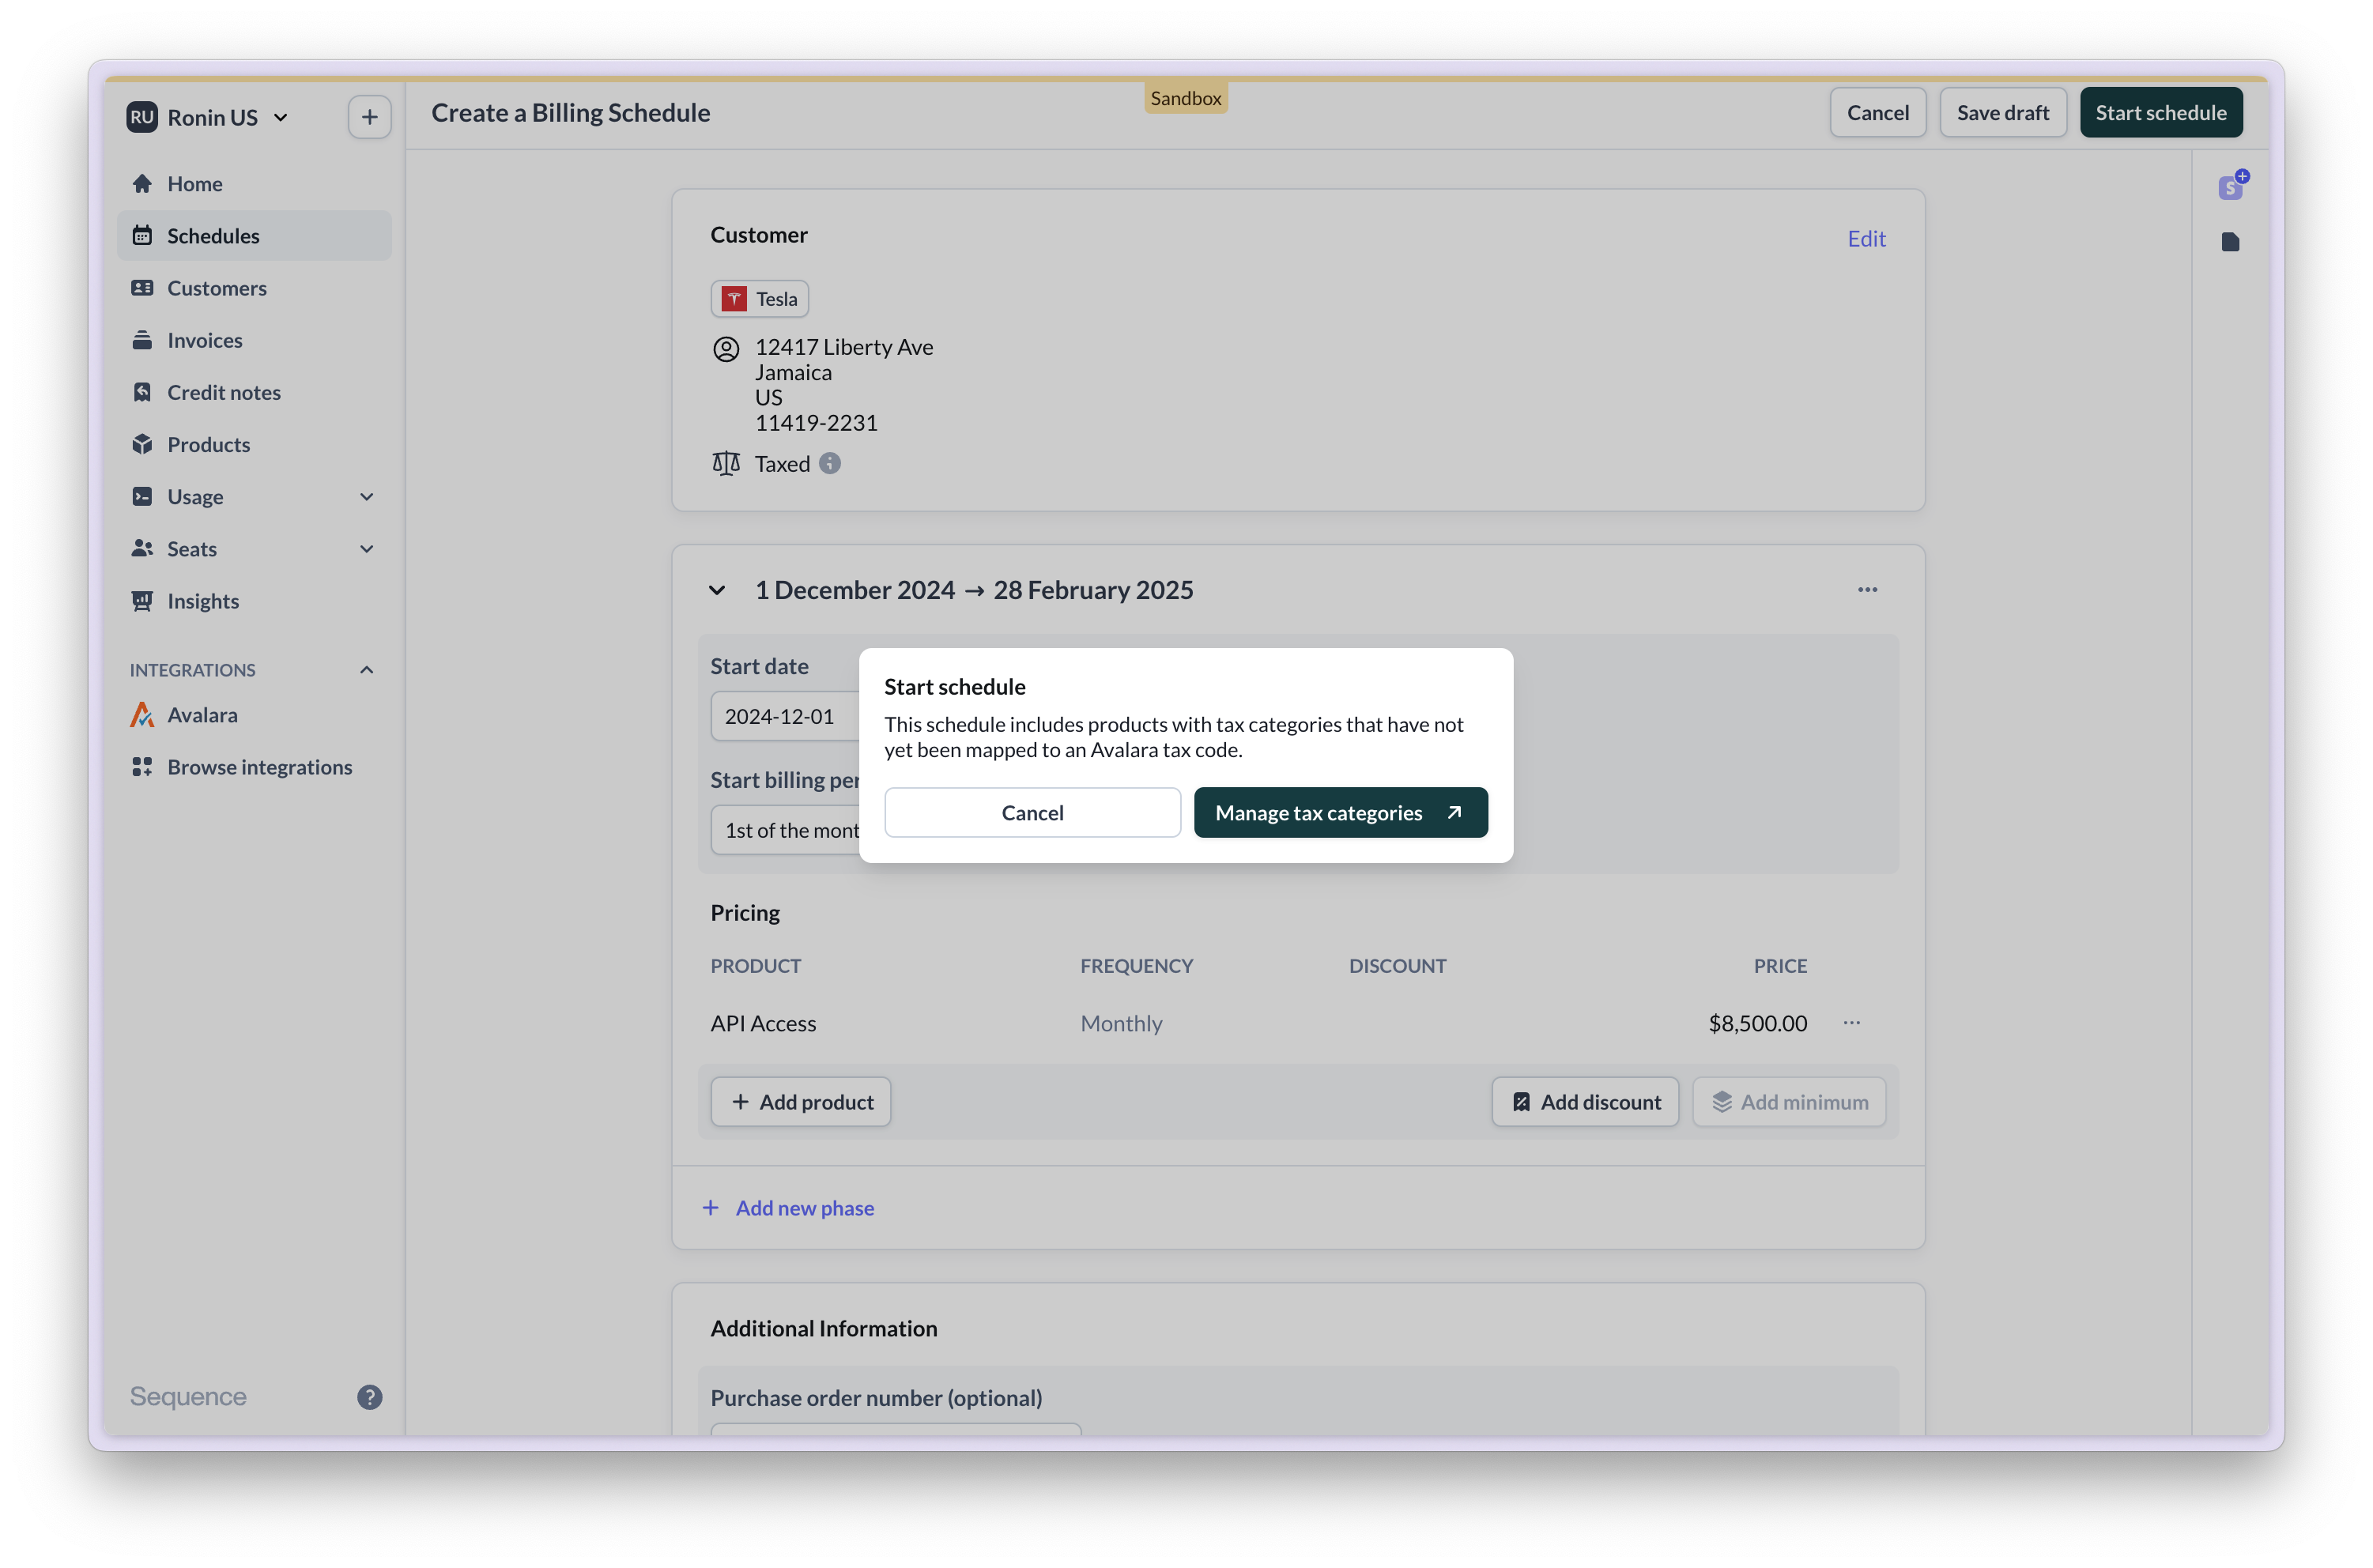Click the help question mark icon
The width and height of the screenshot is (2373, 1568).
pyautogui.click(x=370, y=1397)
